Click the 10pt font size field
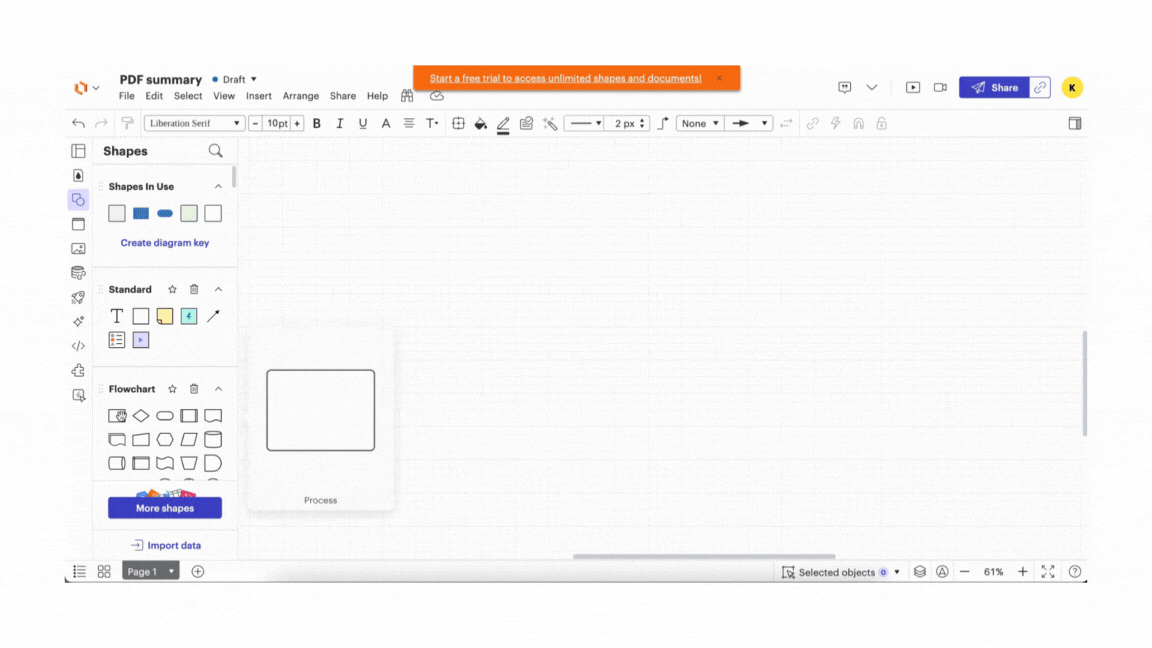 277,123
